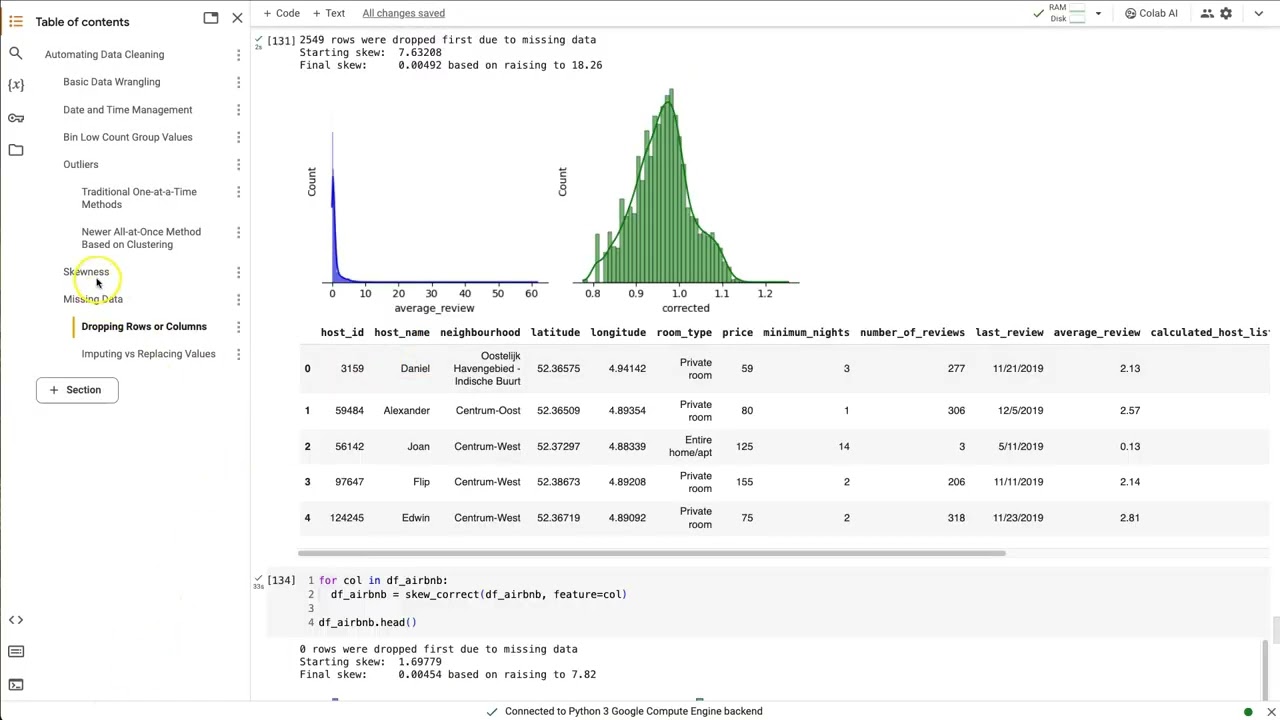Open options menu for Dropping Rows or Columns

[238, 327]
